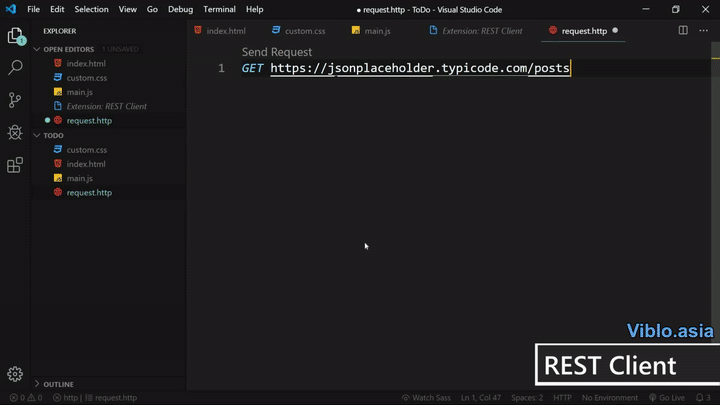
Task: Open the Source Control view icon
Action: point(15,100)
